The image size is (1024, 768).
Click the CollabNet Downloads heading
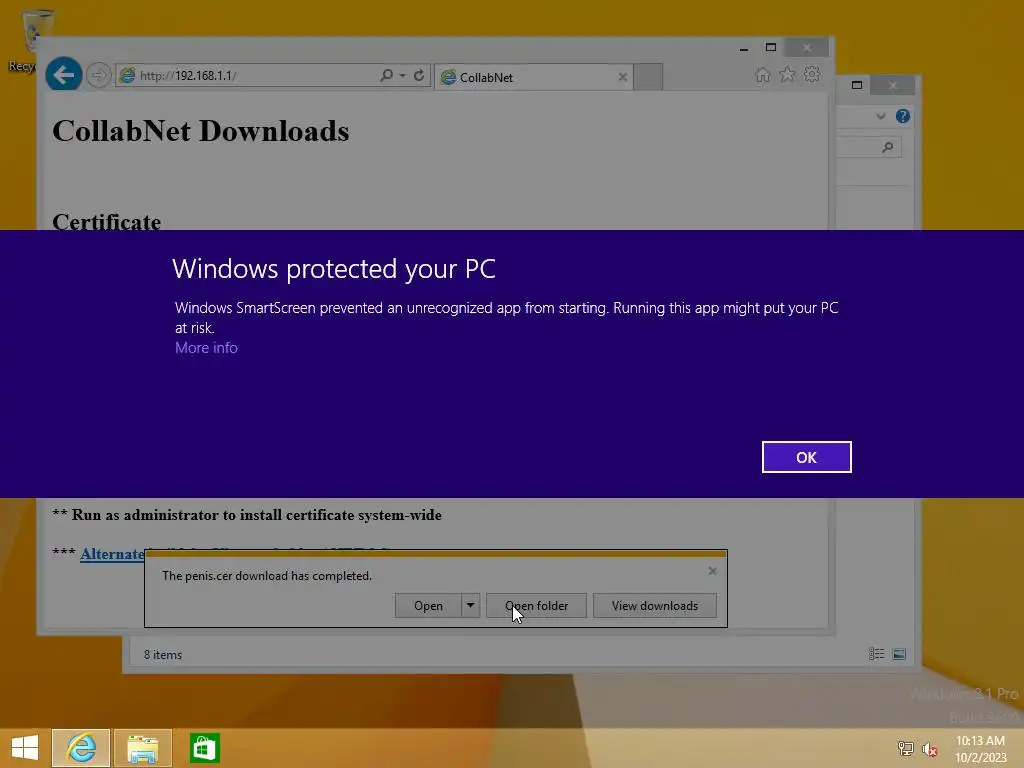coord(200,131)
